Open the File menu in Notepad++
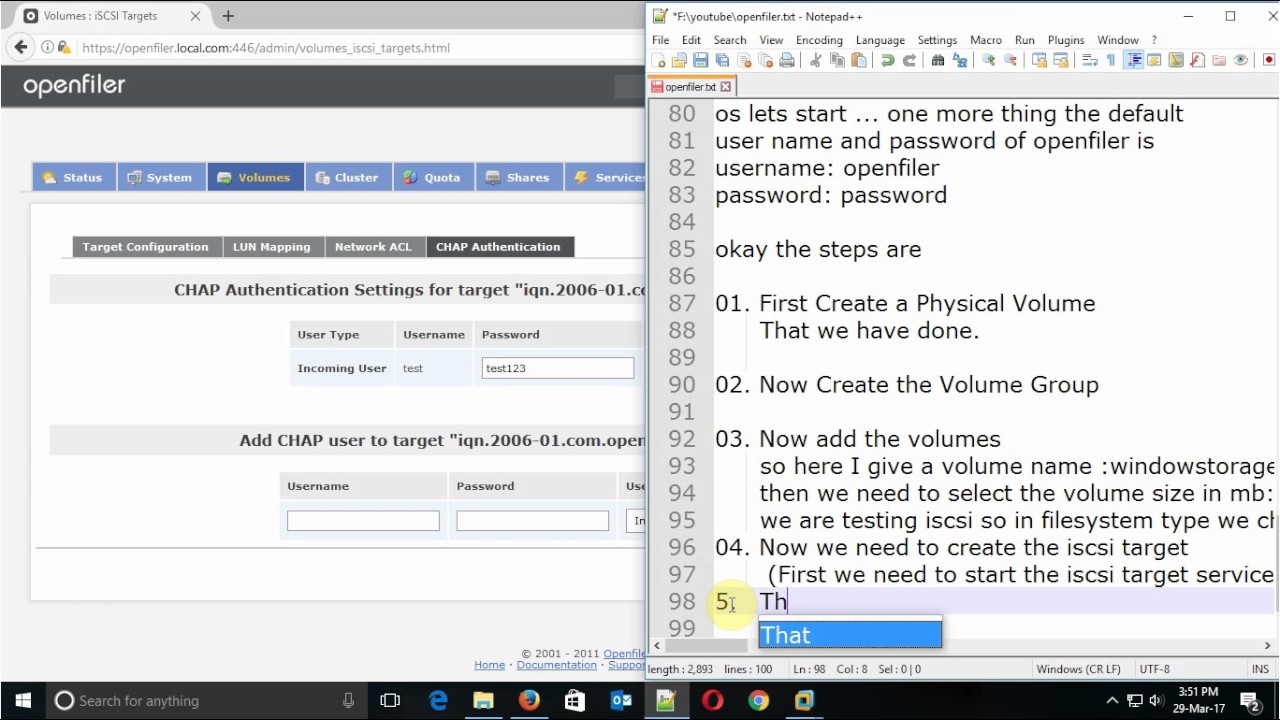Screen dimensions: 1280x720 (660, 40)
